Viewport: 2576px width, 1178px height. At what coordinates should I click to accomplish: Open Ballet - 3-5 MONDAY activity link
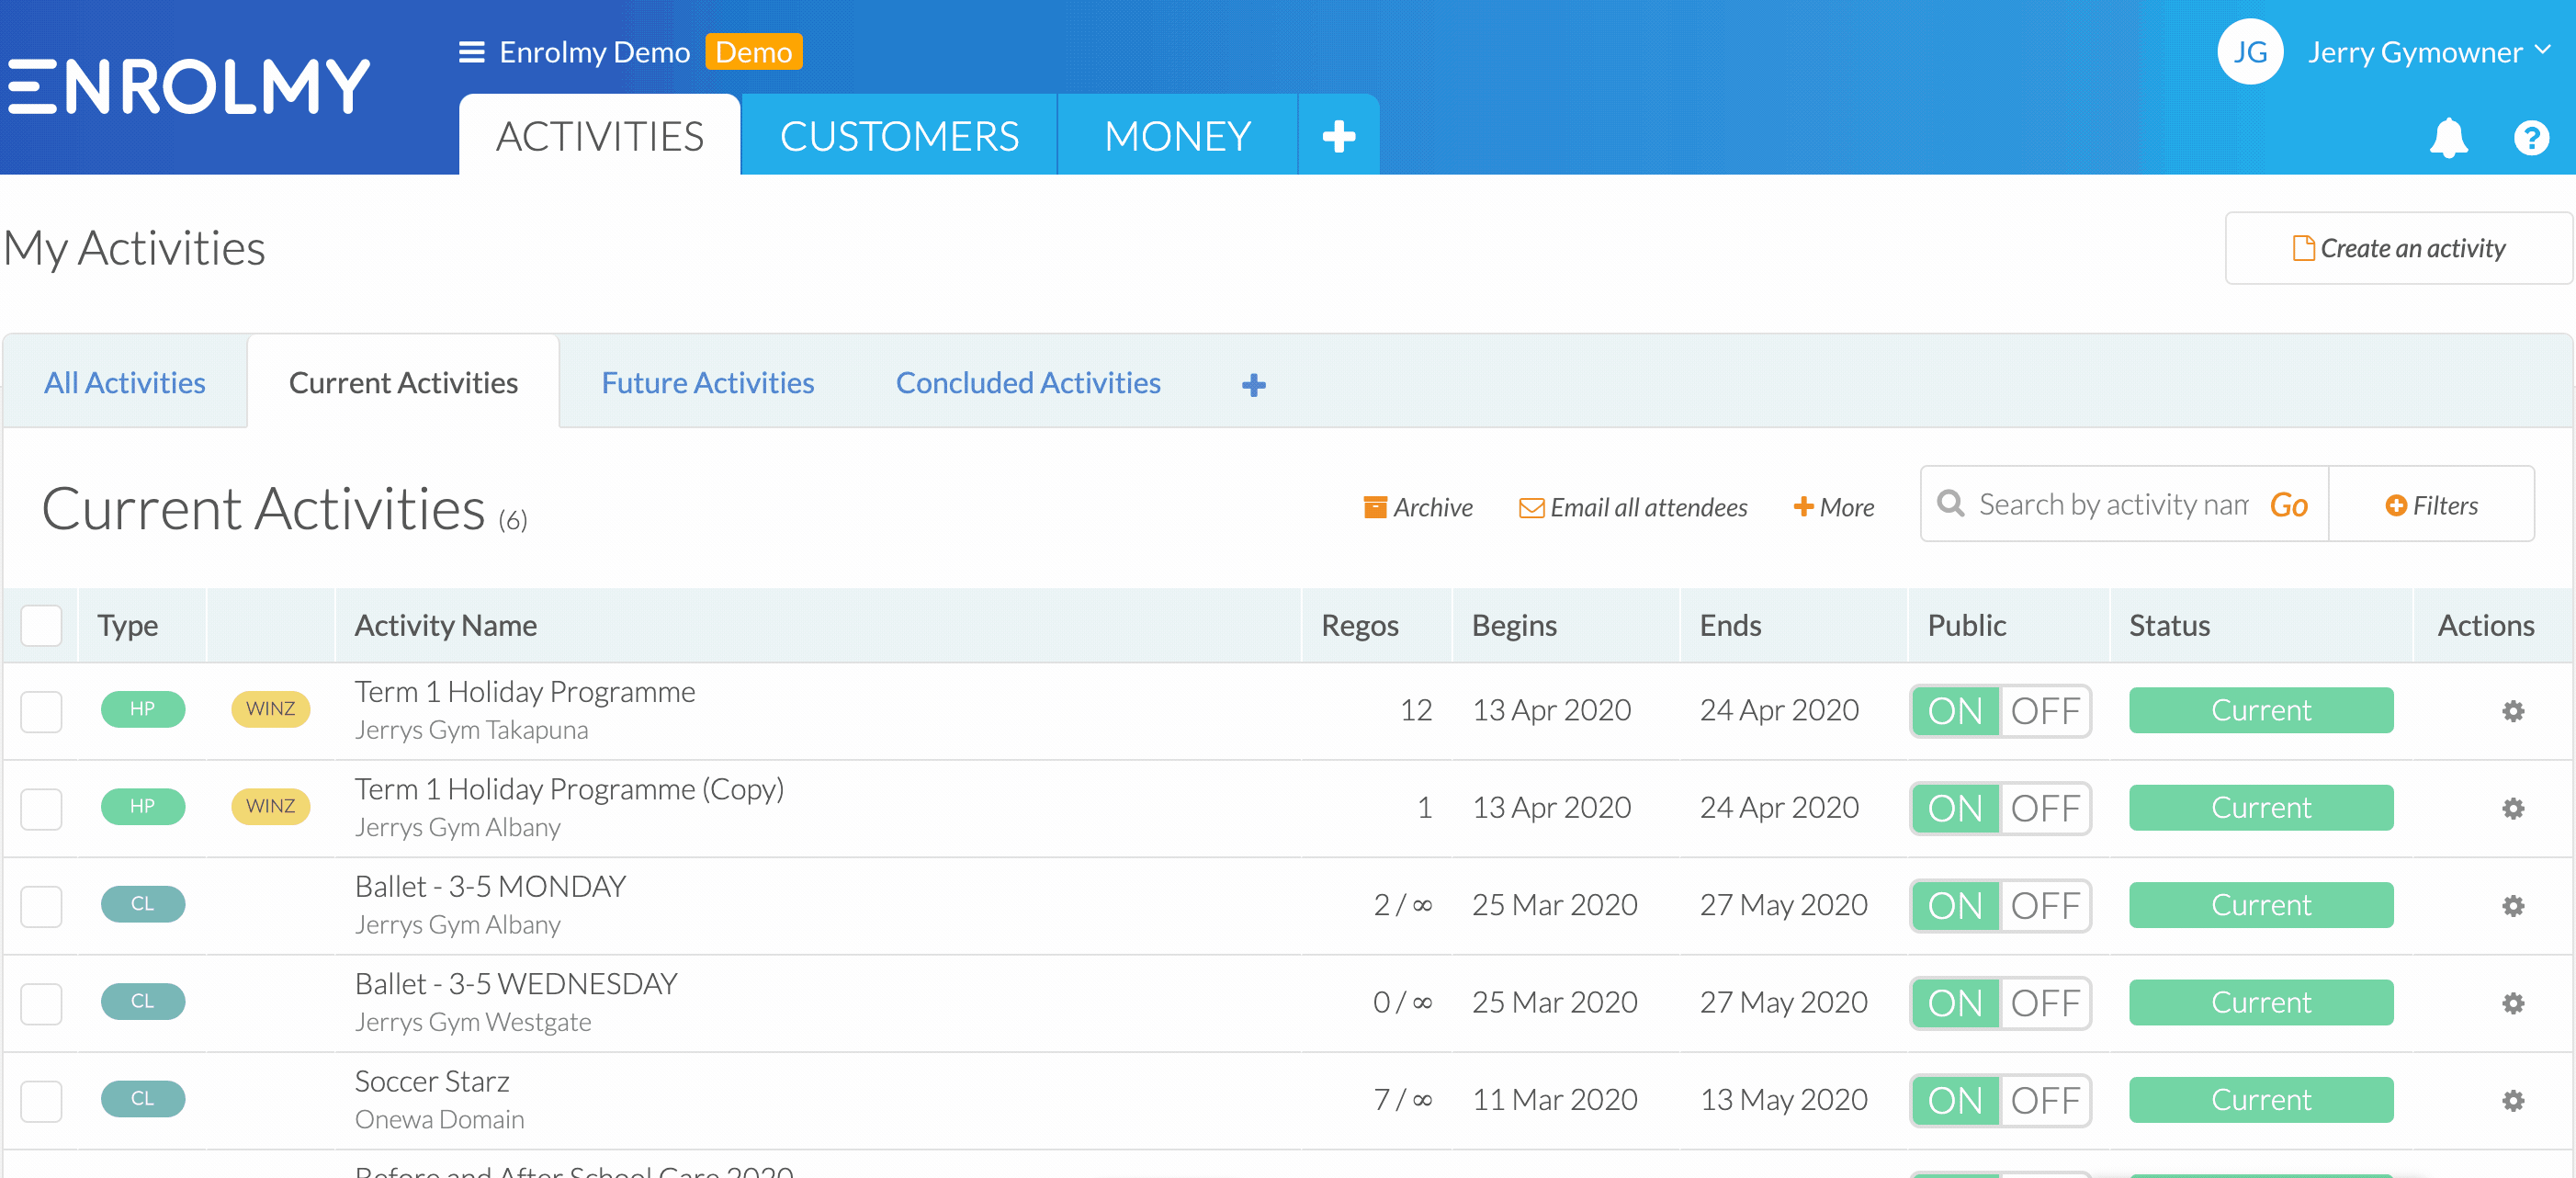point(490,886)
